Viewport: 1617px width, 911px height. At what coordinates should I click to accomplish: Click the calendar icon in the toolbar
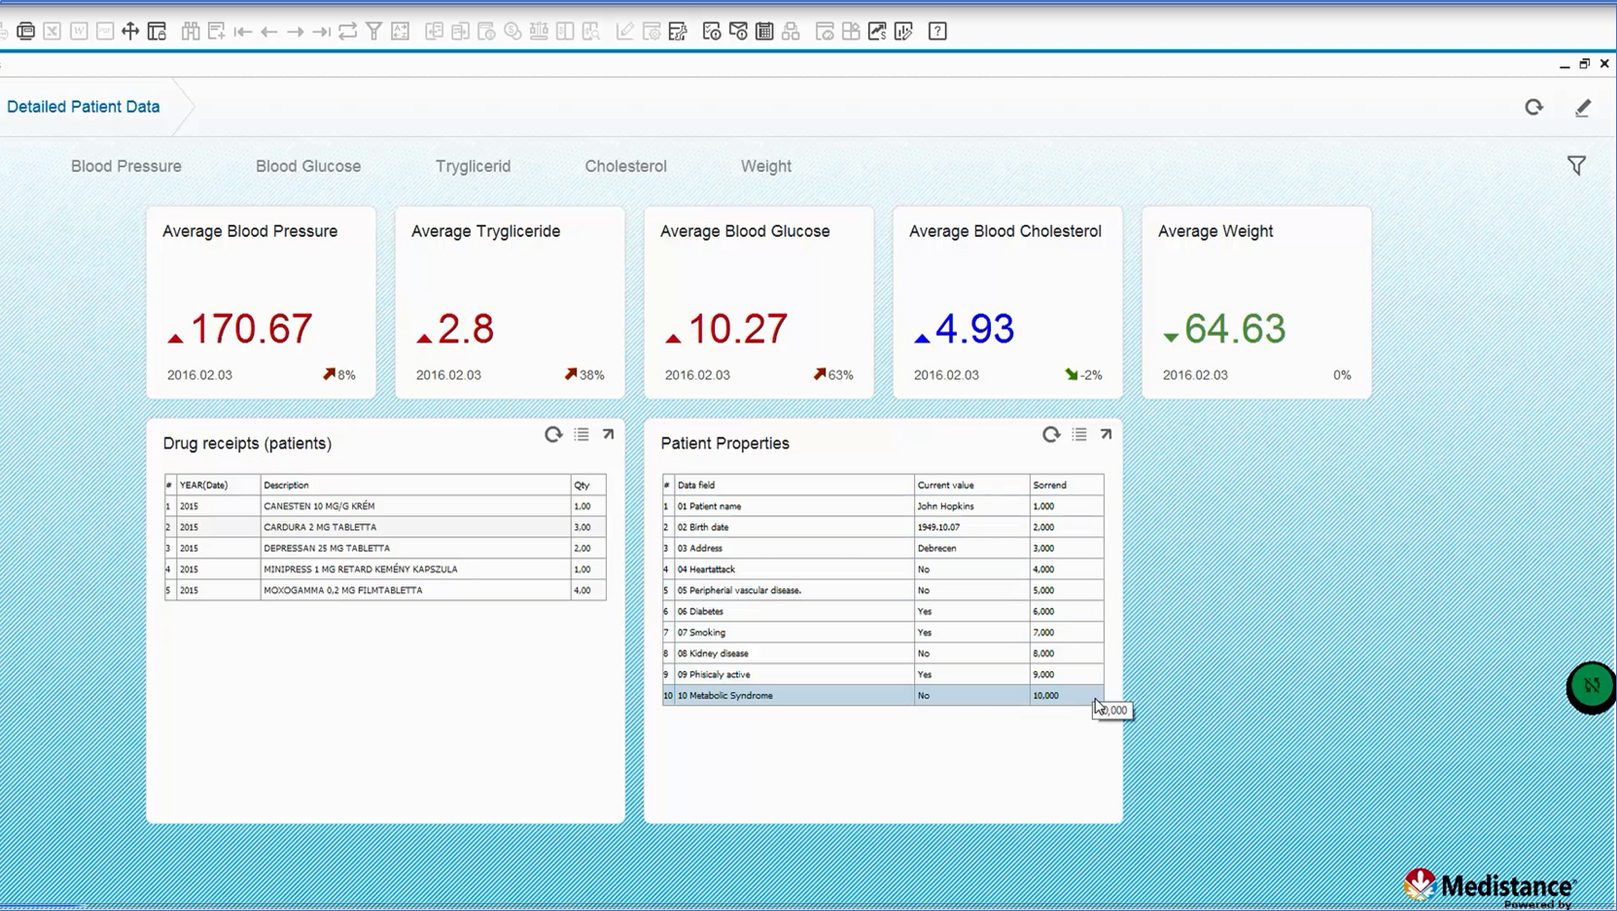point(764,31)
